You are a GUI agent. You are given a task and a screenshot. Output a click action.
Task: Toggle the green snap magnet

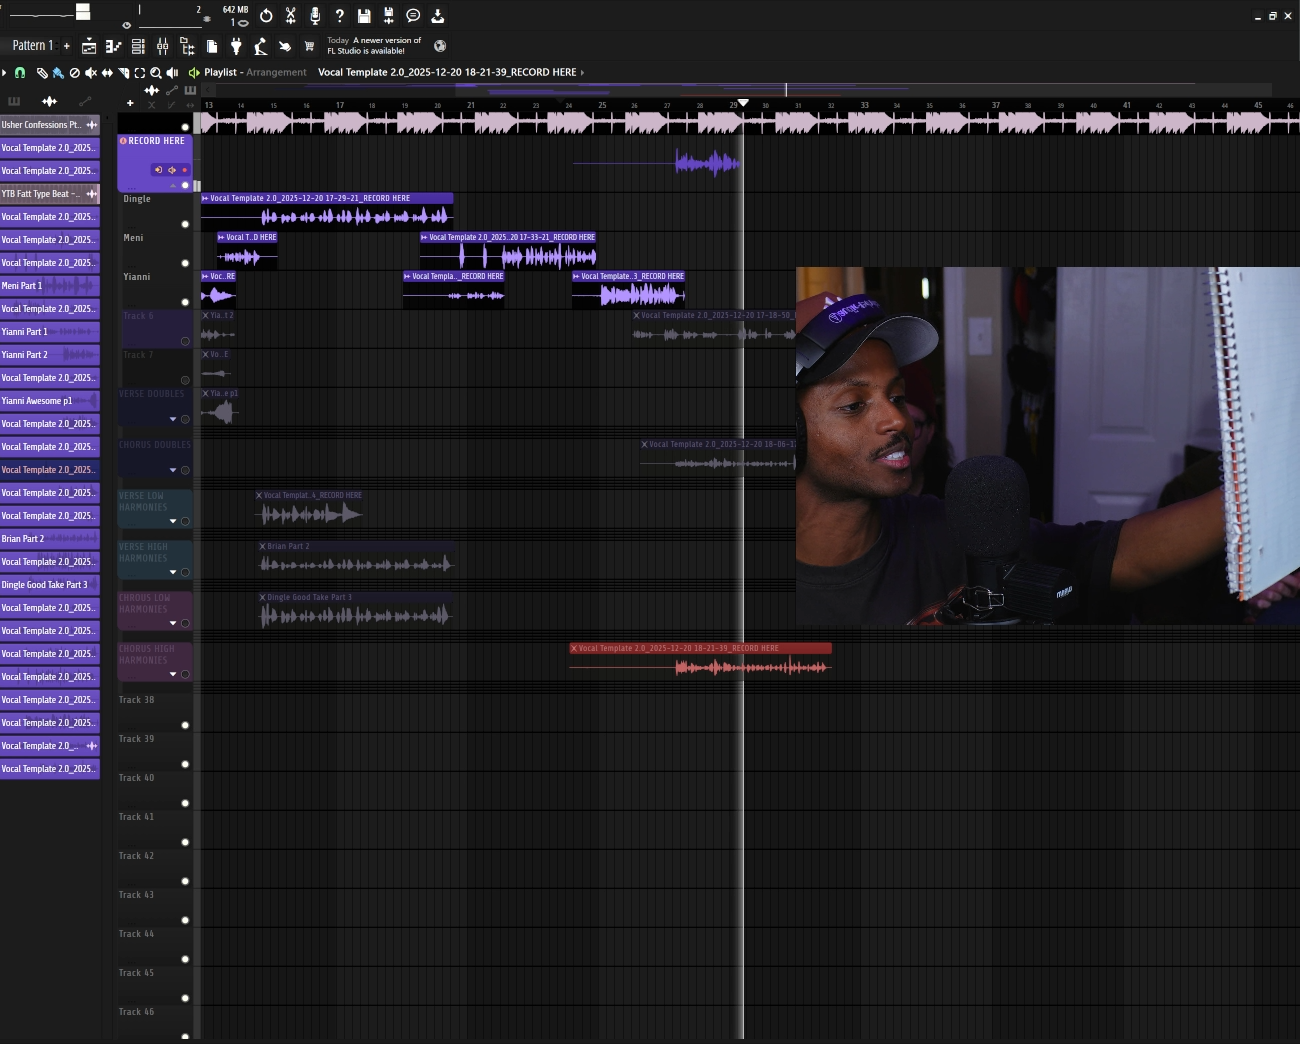[x=20, y=73]
